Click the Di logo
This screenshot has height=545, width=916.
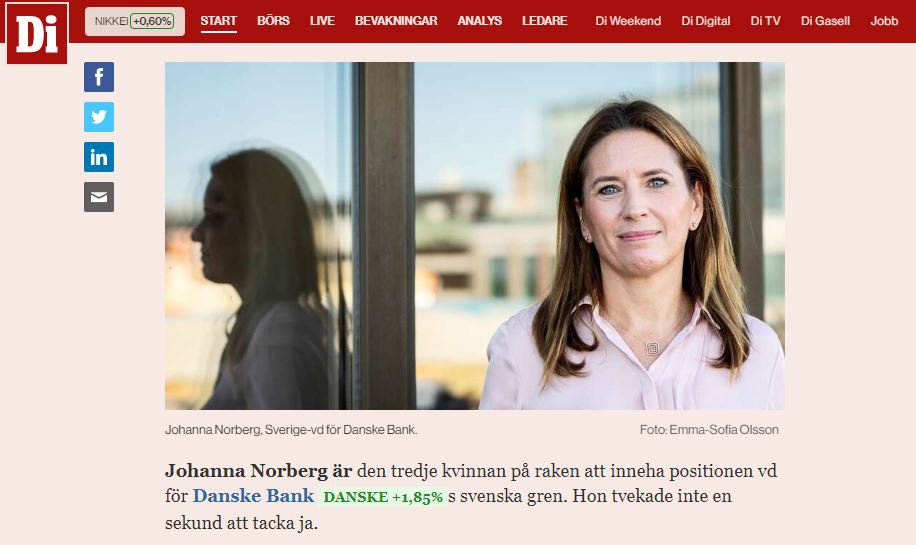pyautogui.click(x=37, y=34)
